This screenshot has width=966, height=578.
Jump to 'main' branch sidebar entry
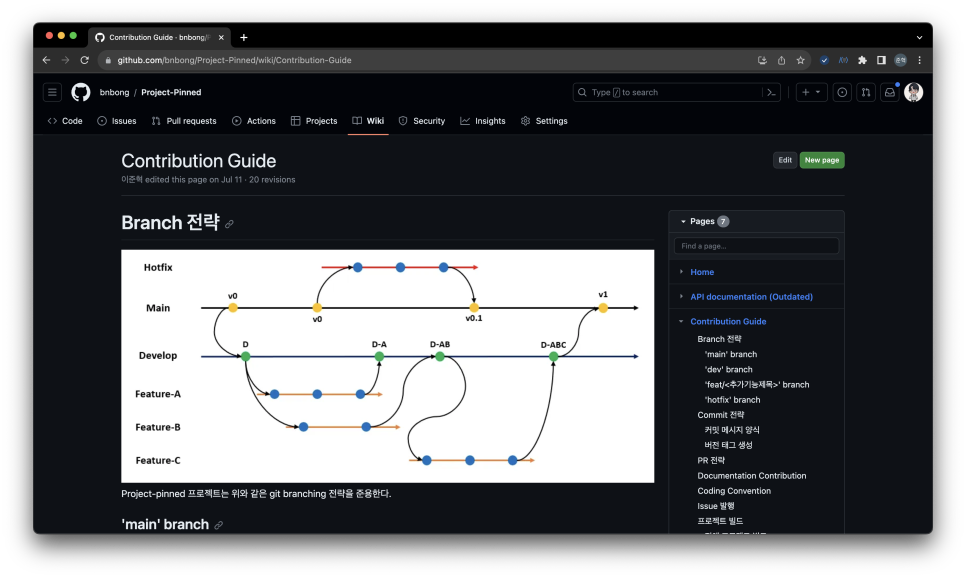pyautogui.click(x=731, y=354)
